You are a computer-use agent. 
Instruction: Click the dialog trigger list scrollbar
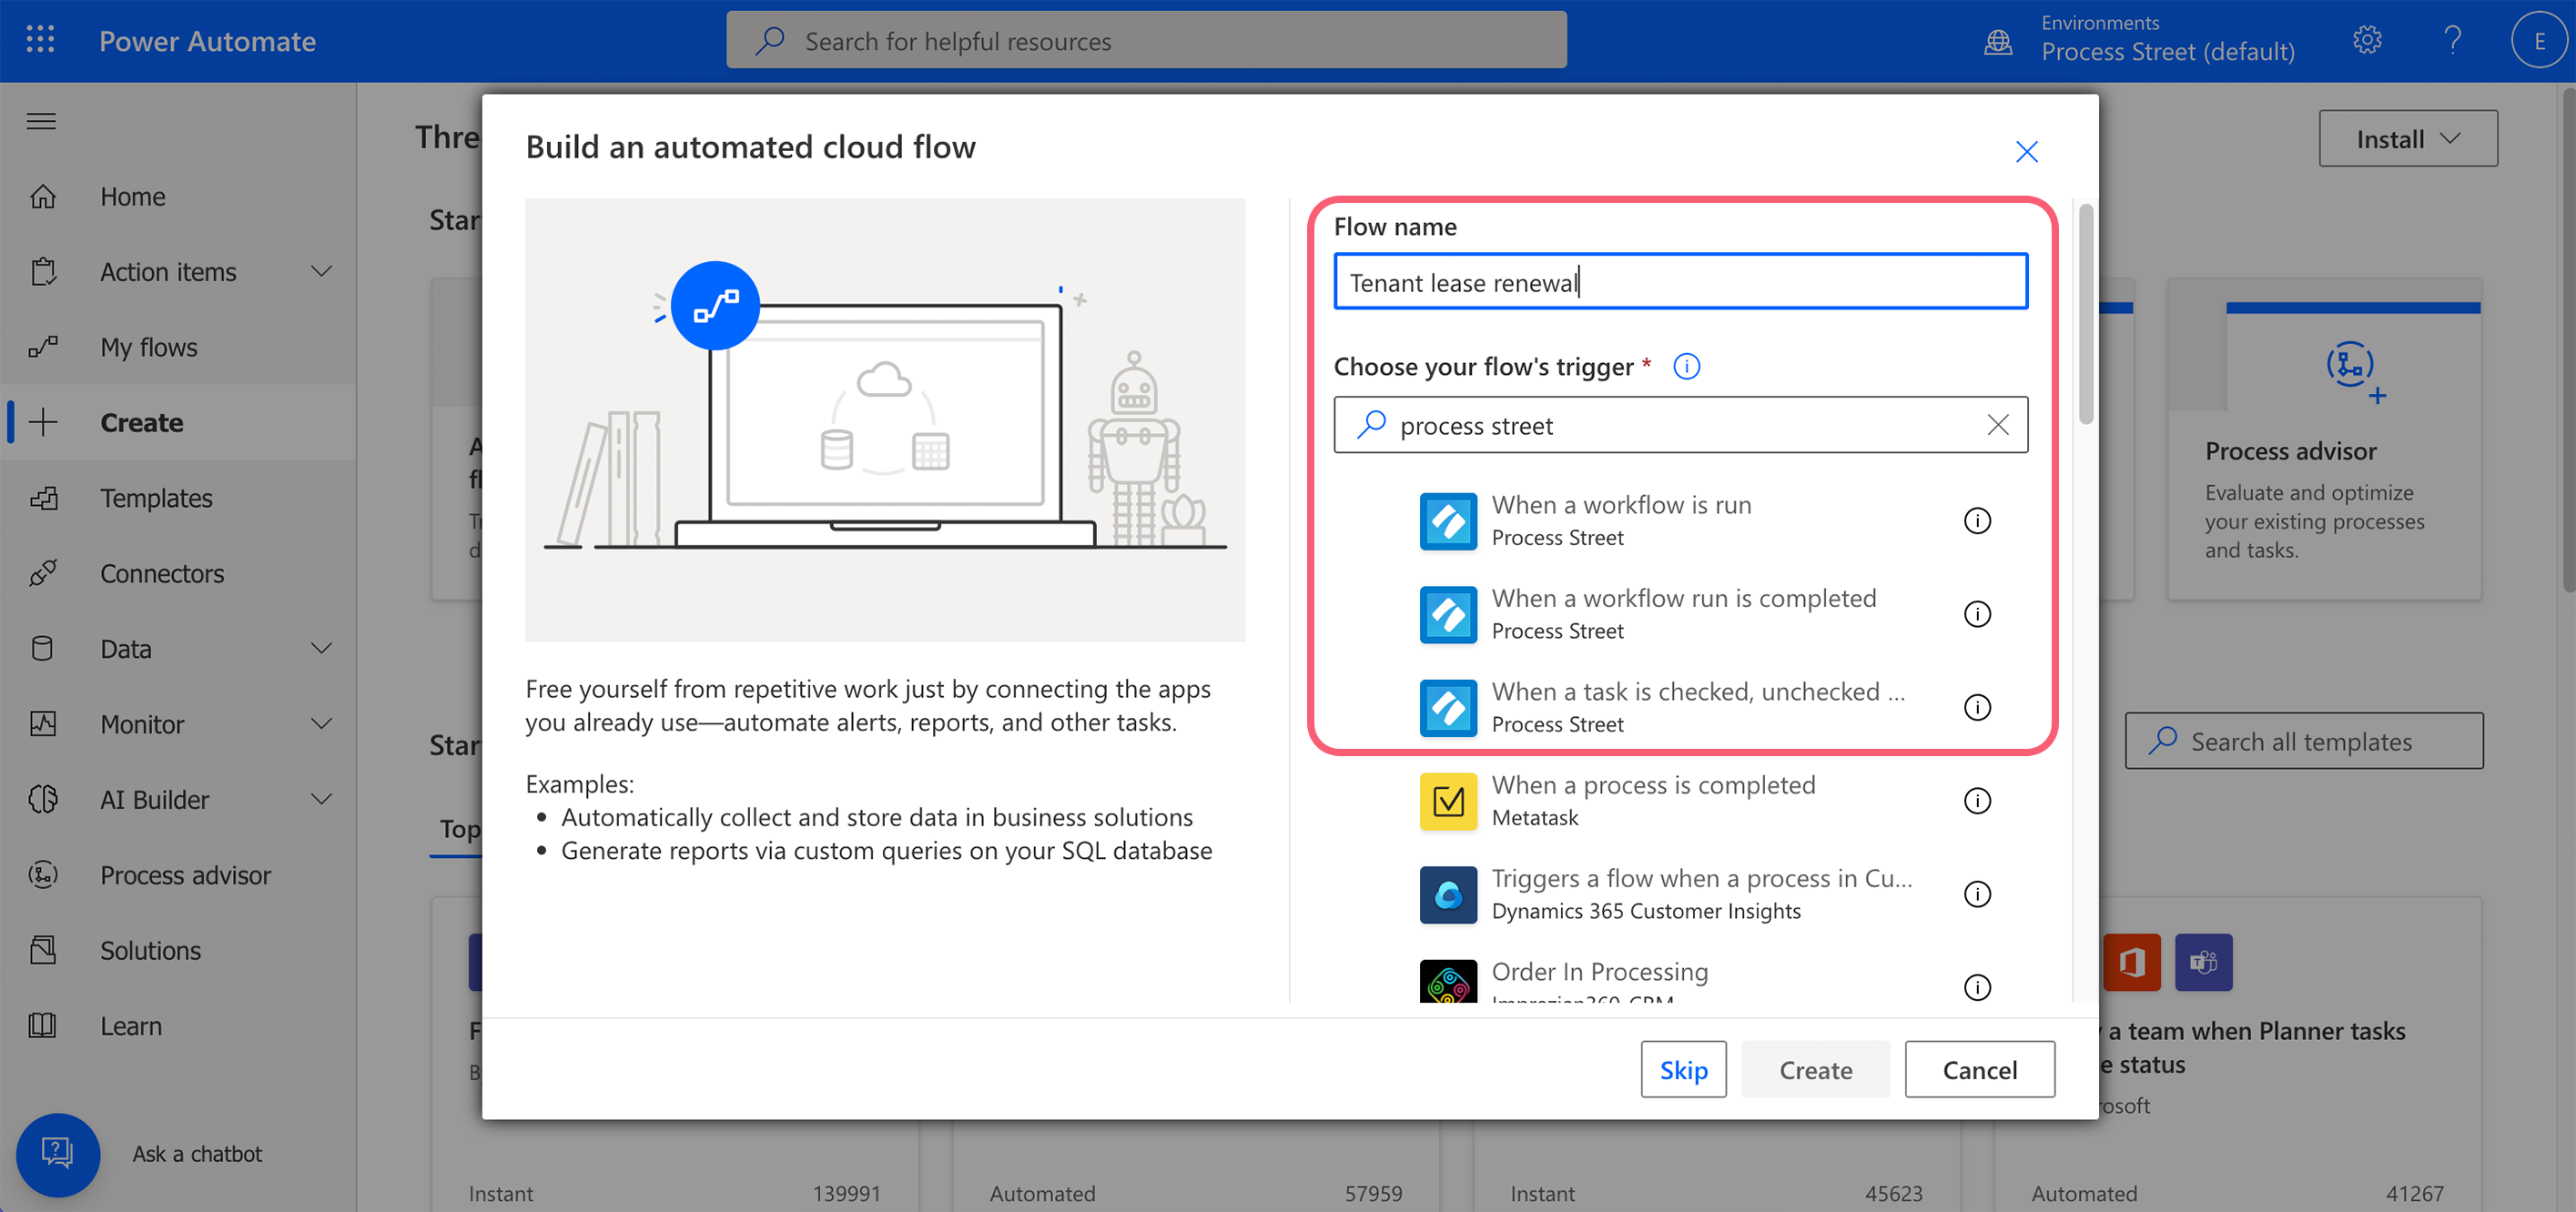2085,315
